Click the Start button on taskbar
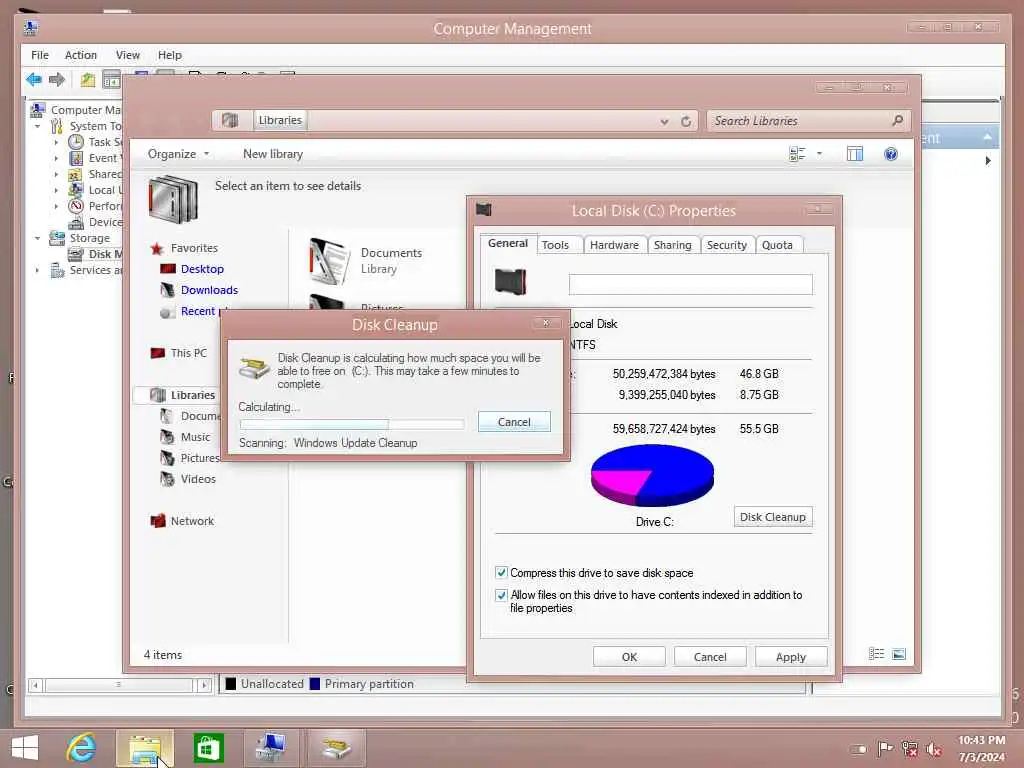The height and width of the screenshot is (768, 1024). (x=25, y=748)
